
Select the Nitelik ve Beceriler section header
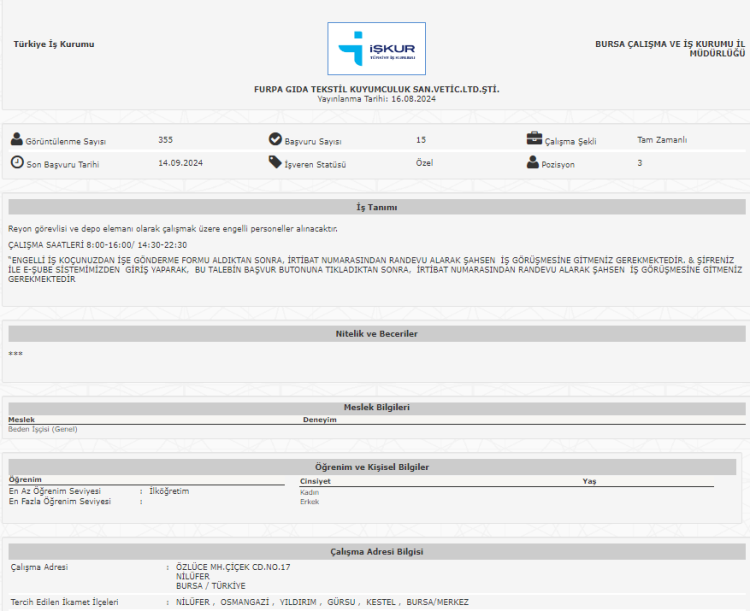coord(377,333)
